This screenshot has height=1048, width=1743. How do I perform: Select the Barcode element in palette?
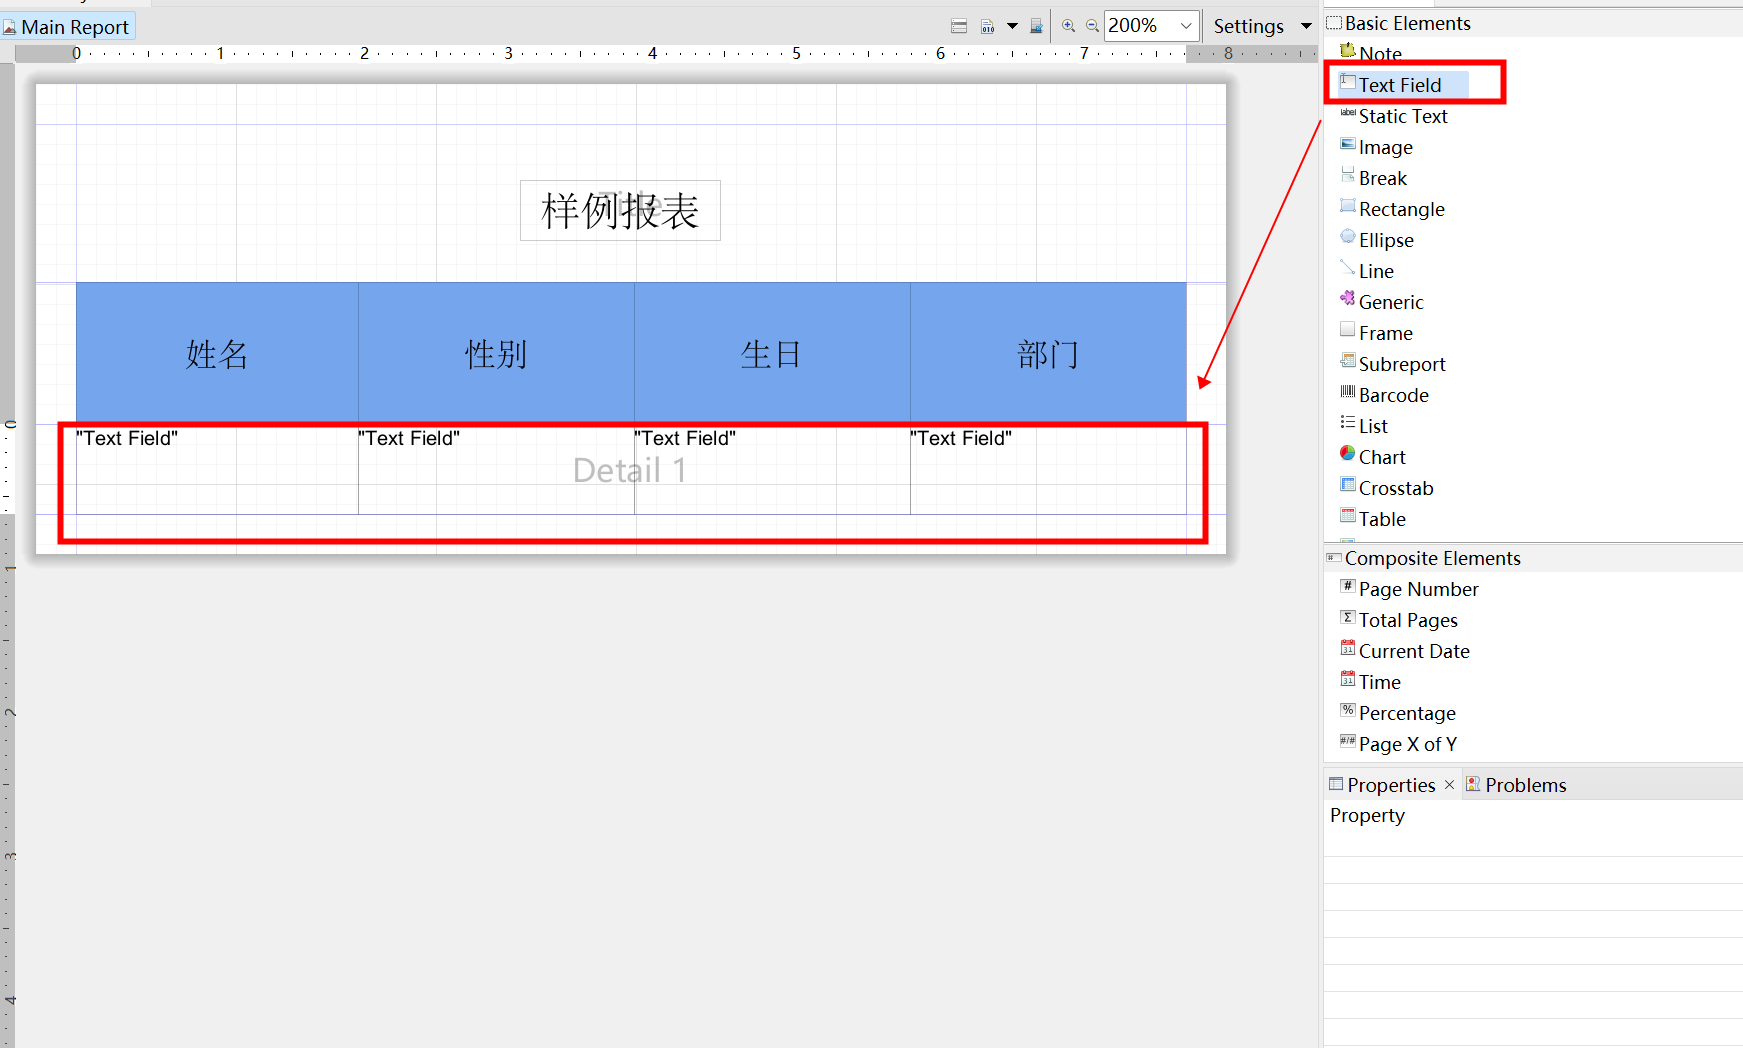click(x=1393, y=395)
